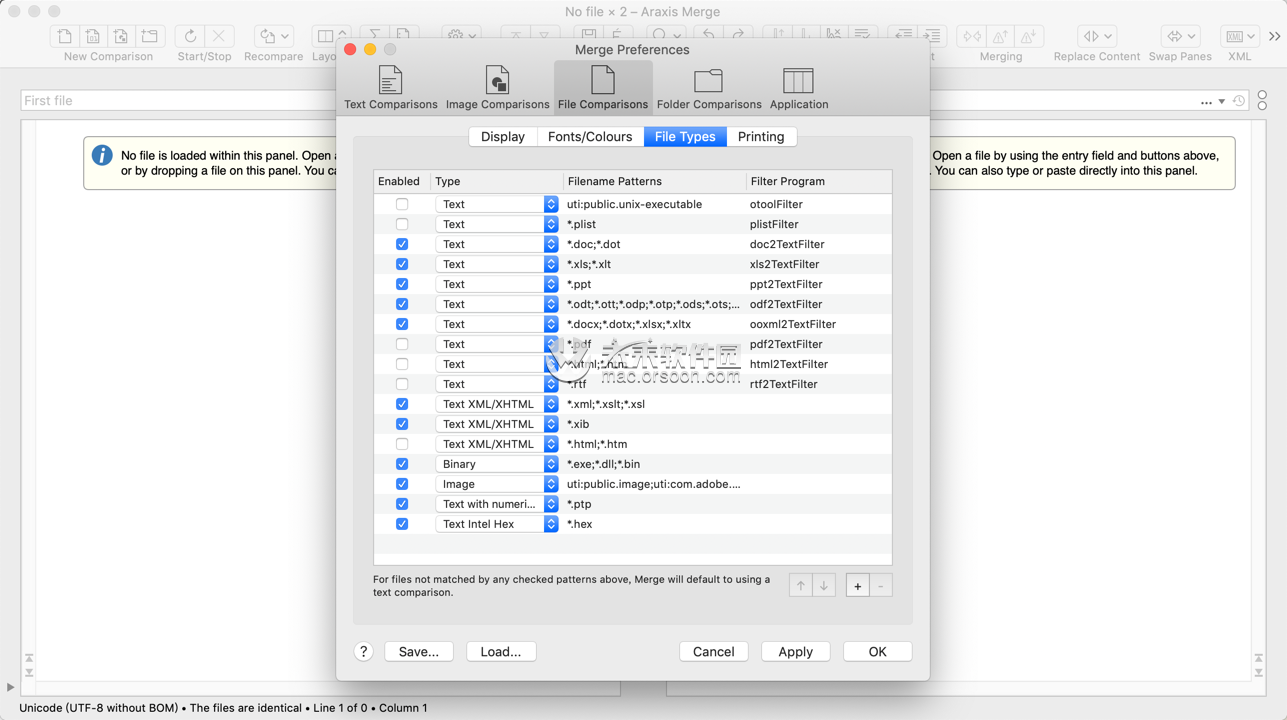The image size is (1287, 720).
Task: Open Text Intel Hex type dropdown
Action: pyautogui.click(x=497, y=524)
